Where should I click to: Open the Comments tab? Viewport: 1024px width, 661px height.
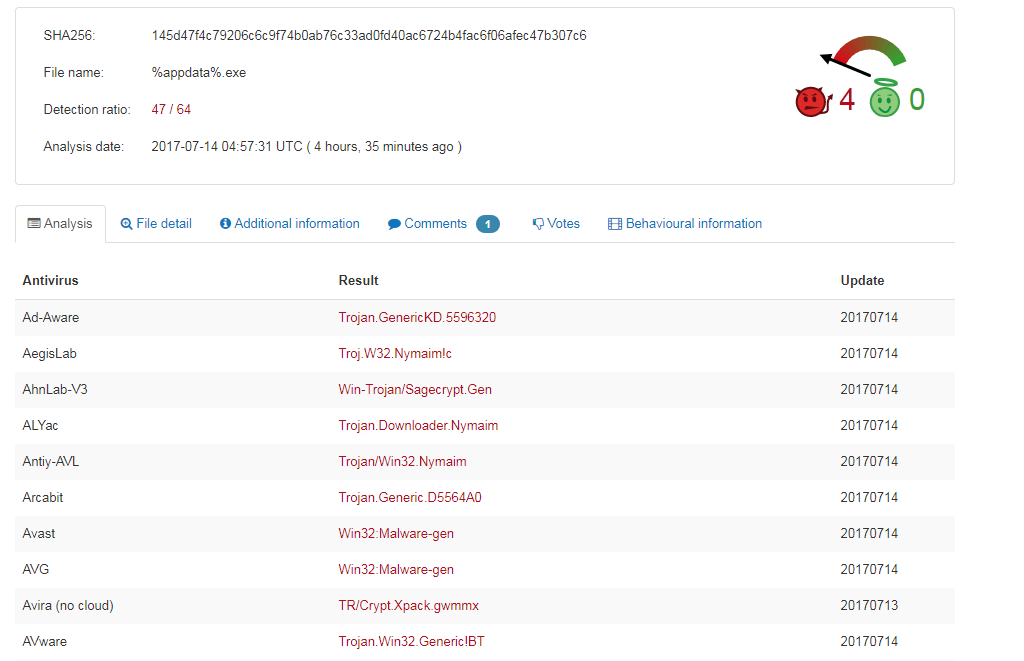pyautogui.click(x=443, y=223)
